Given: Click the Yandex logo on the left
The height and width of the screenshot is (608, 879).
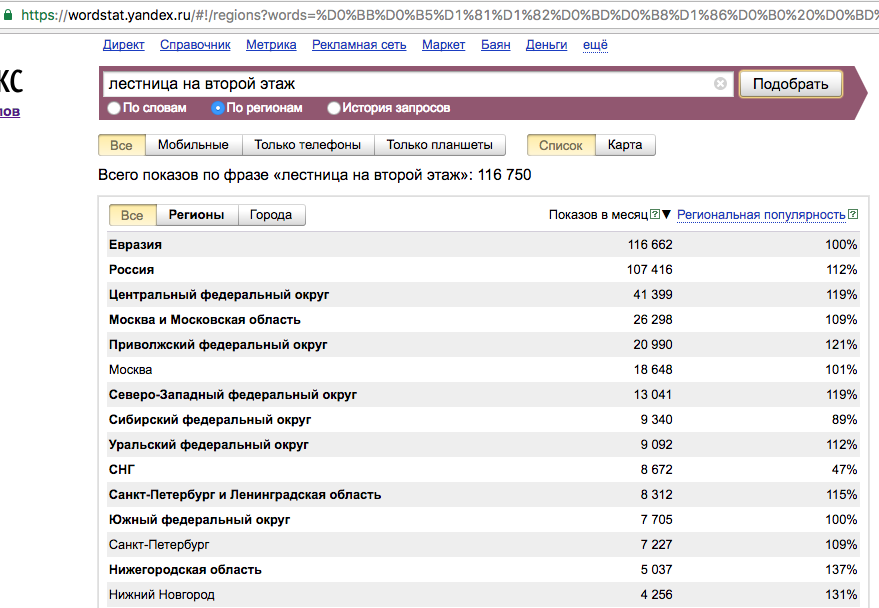Looking at the screenshot, I should 12,82.
